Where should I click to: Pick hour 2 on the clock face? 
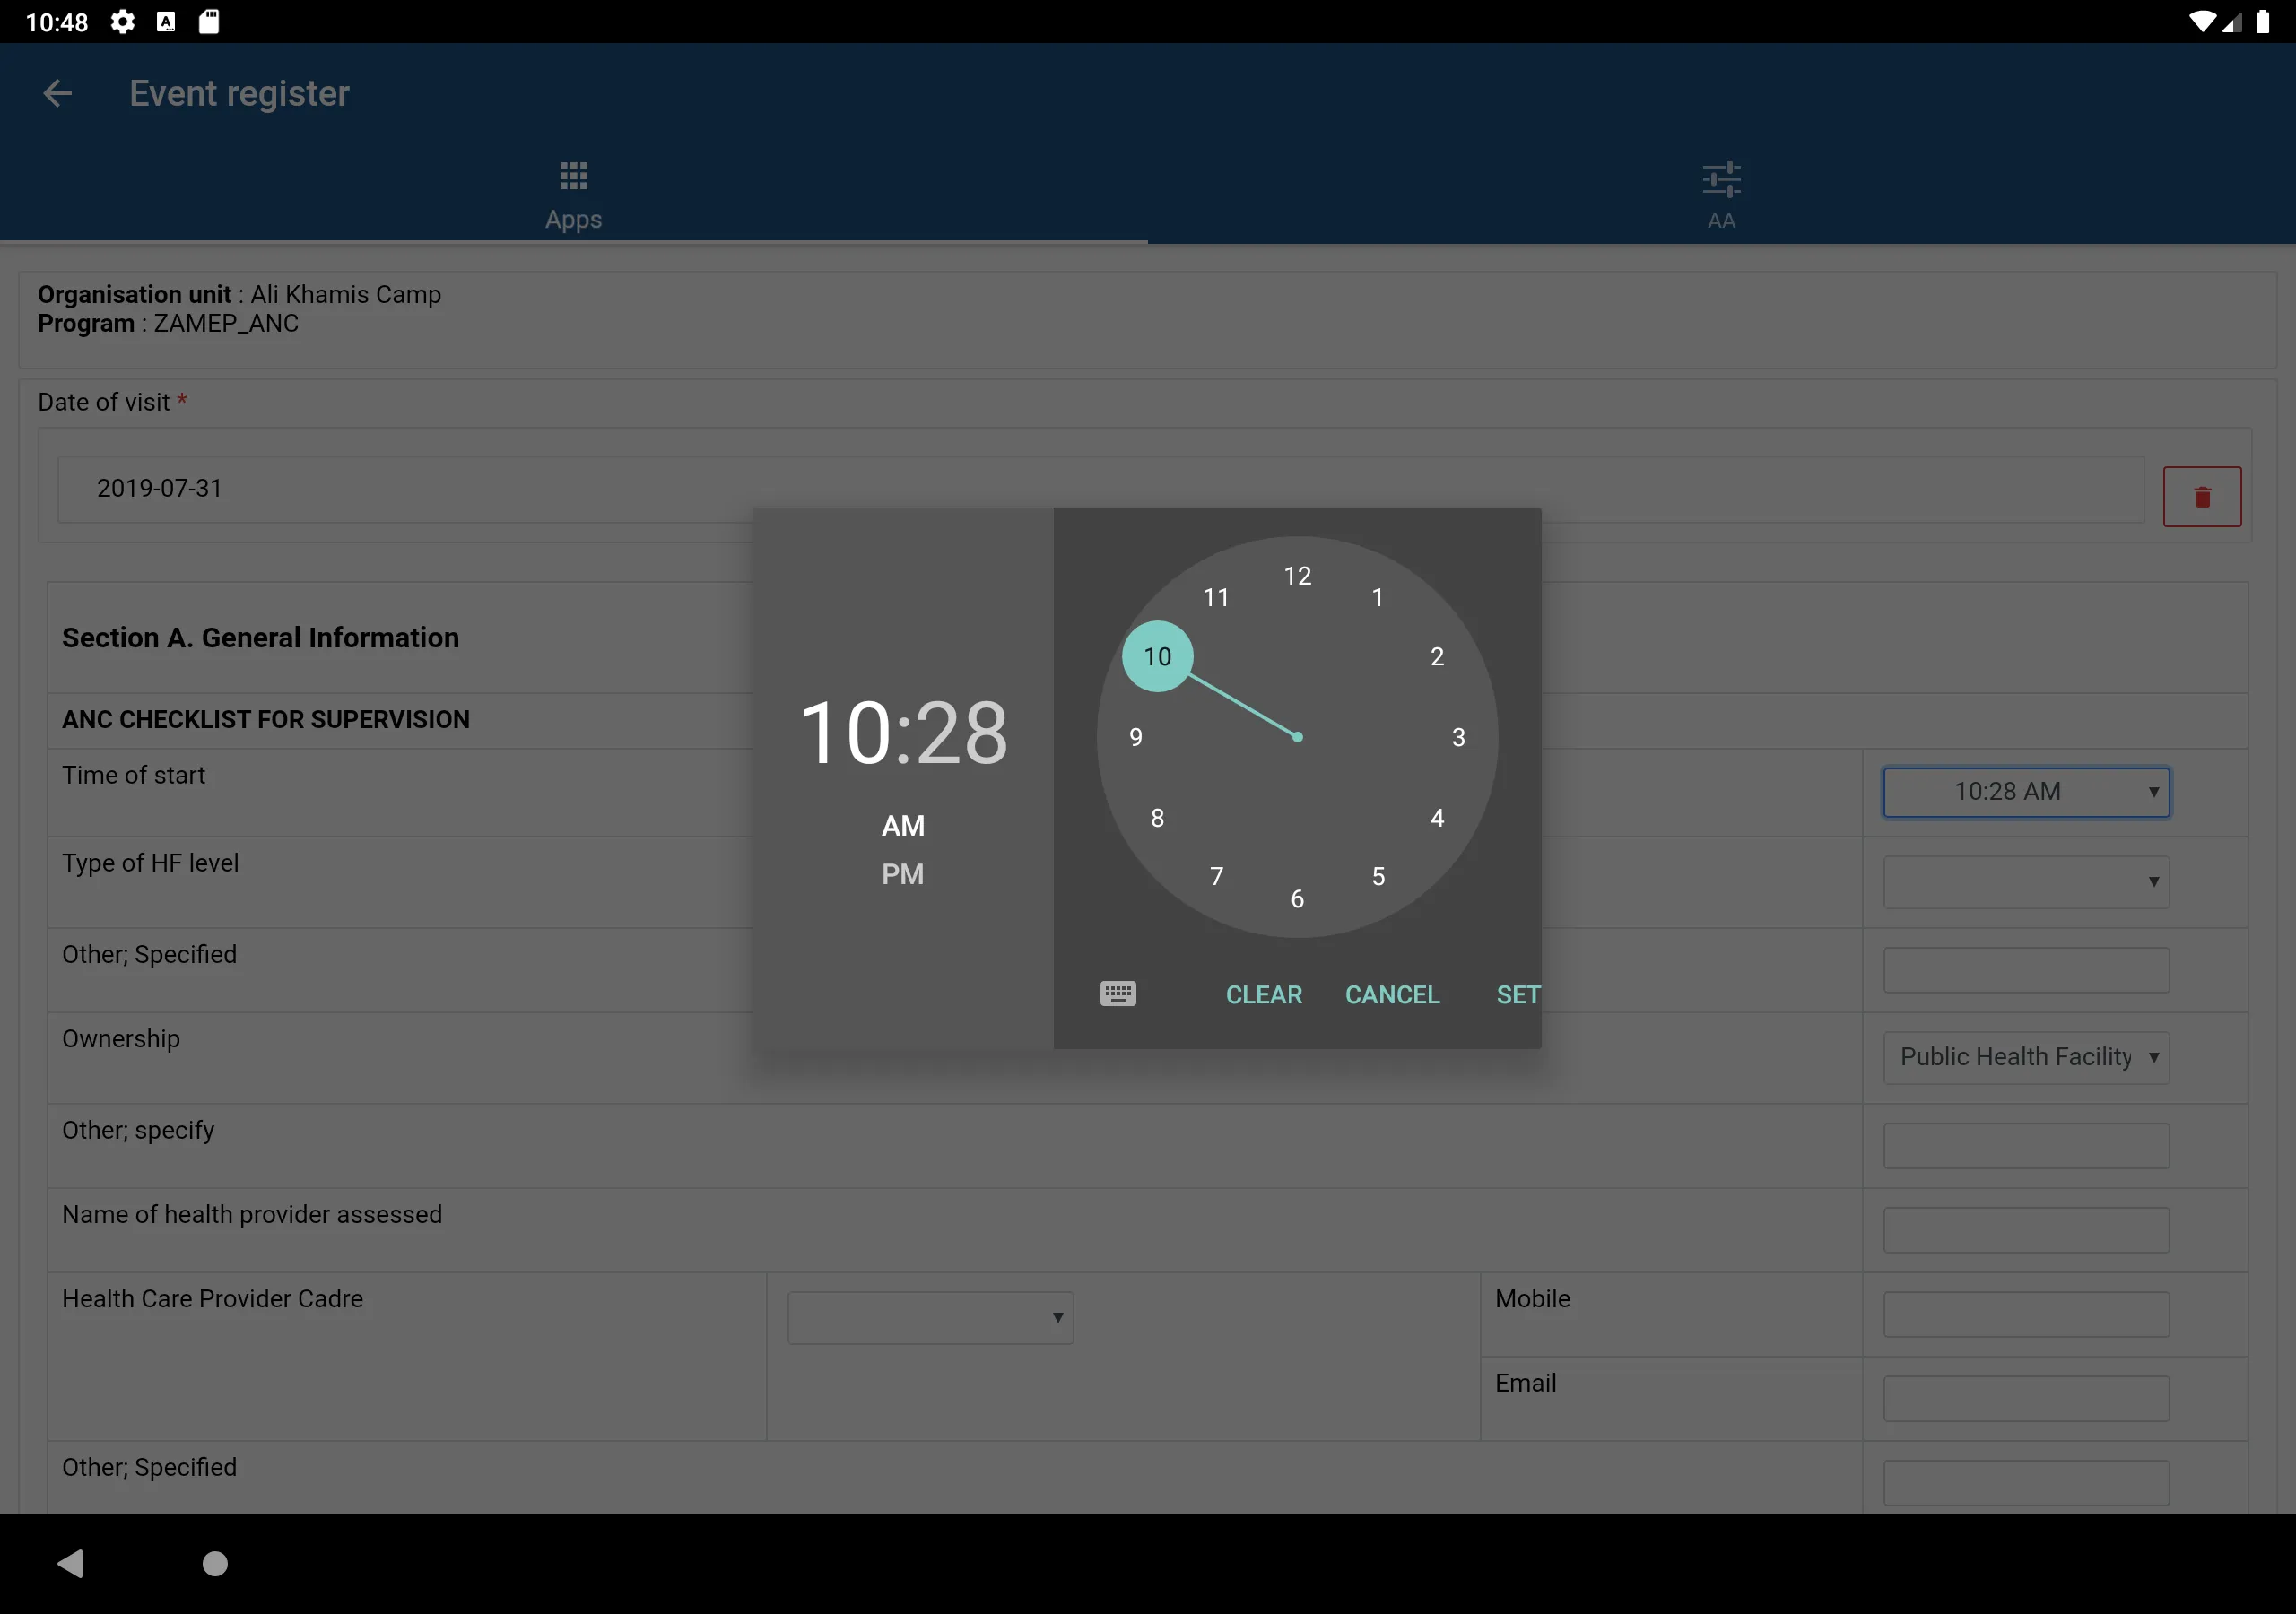(1437, 656)
